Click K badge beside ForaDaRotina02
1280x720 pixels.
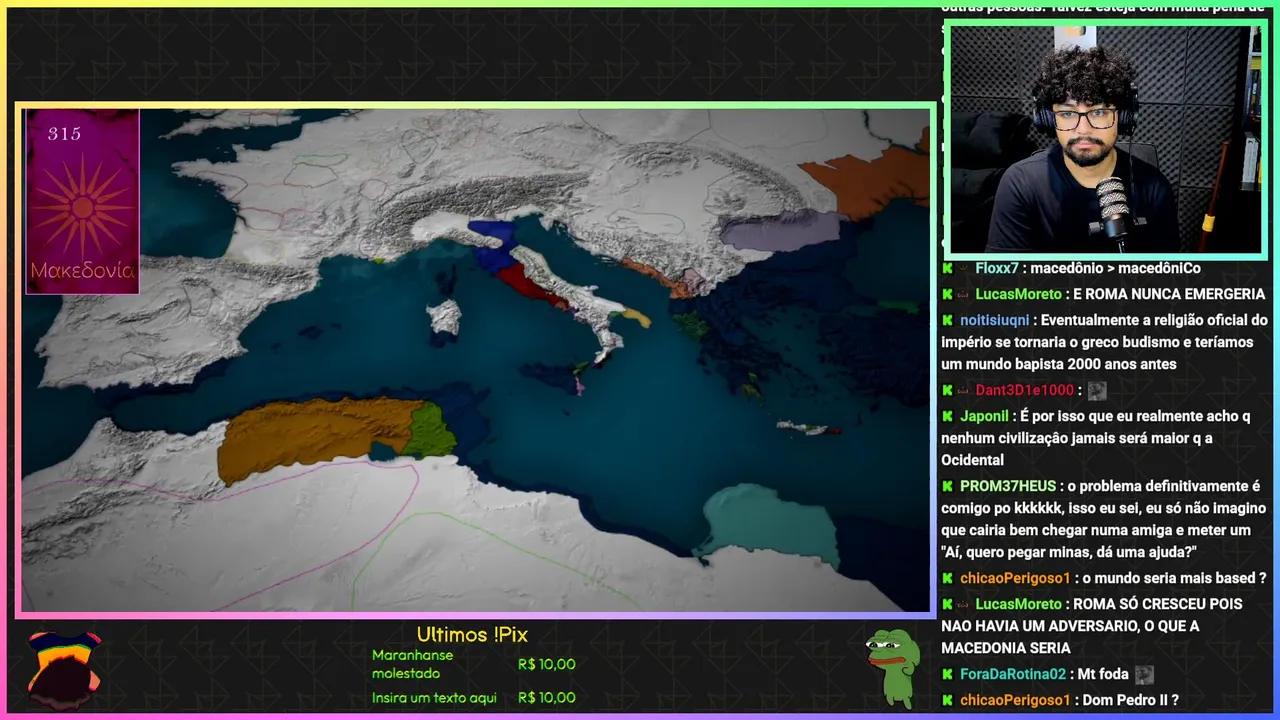point(948,674)
